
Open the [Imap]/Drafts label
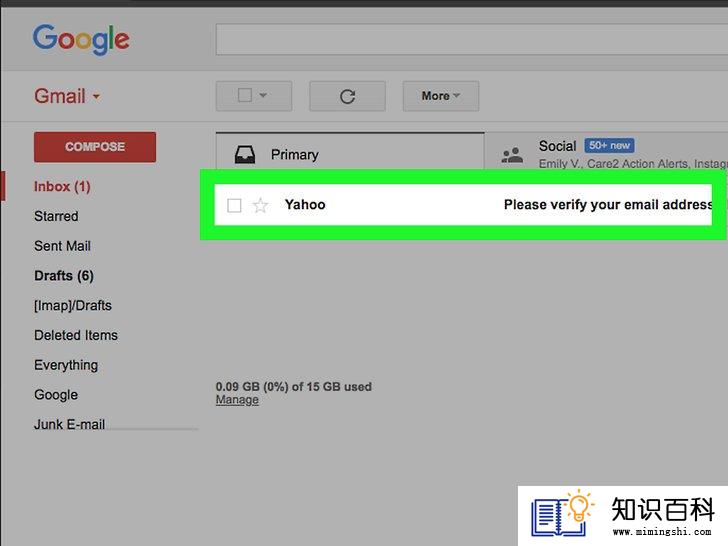click(73, 306)
